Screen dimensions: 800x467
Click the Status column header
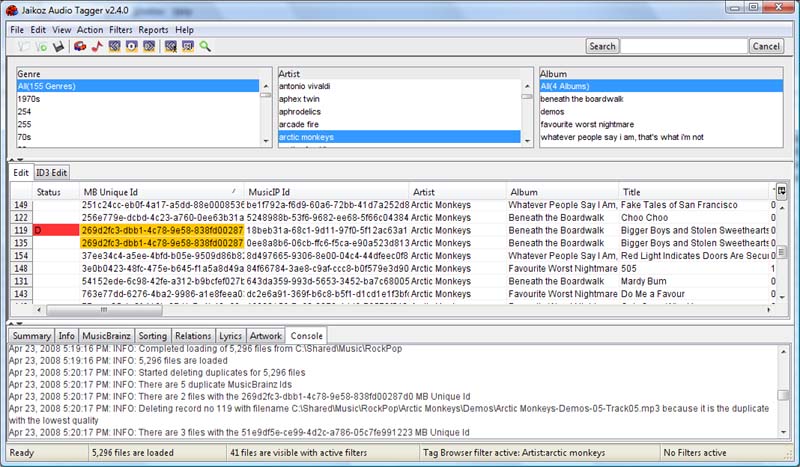[56, 192]
